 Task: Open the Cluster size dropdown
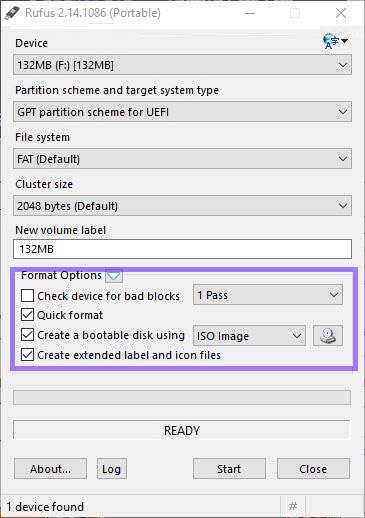pos(182,206)
